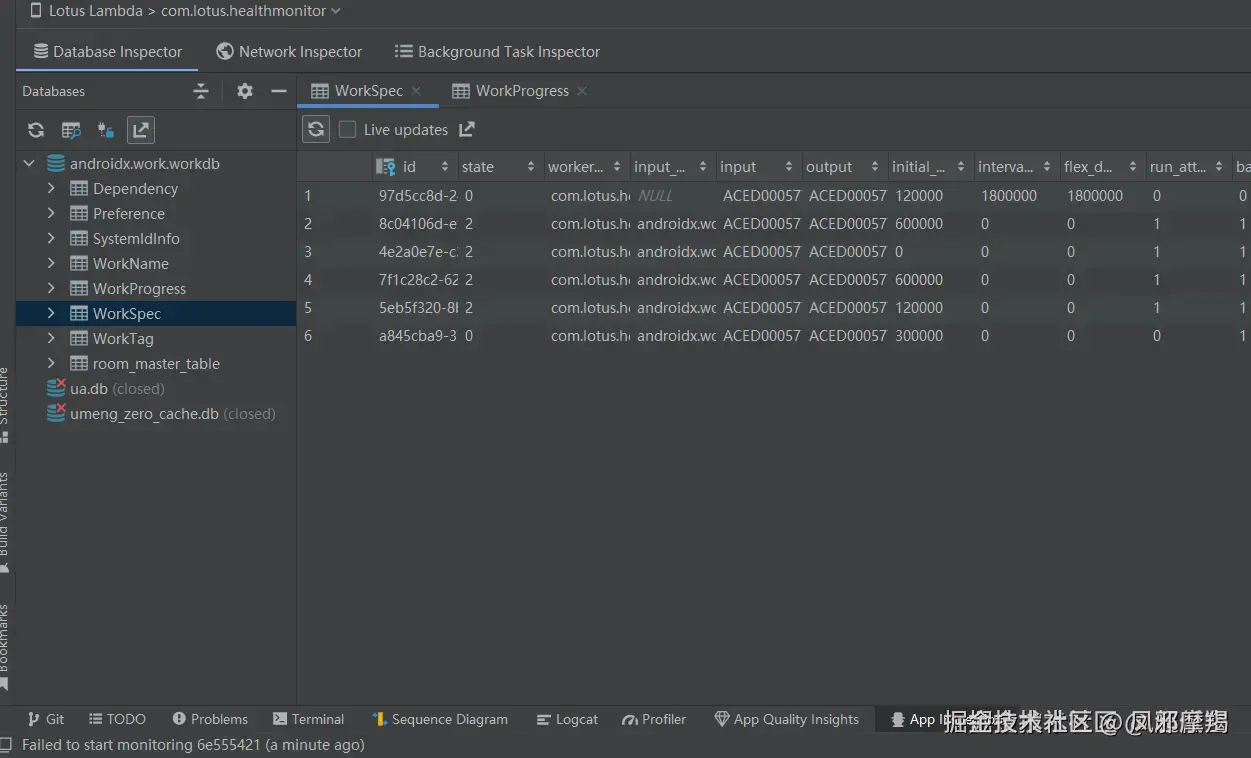The image size is (1251, 758).
Task: Click the room_master_table table icon
Action: tap(79, 364)
